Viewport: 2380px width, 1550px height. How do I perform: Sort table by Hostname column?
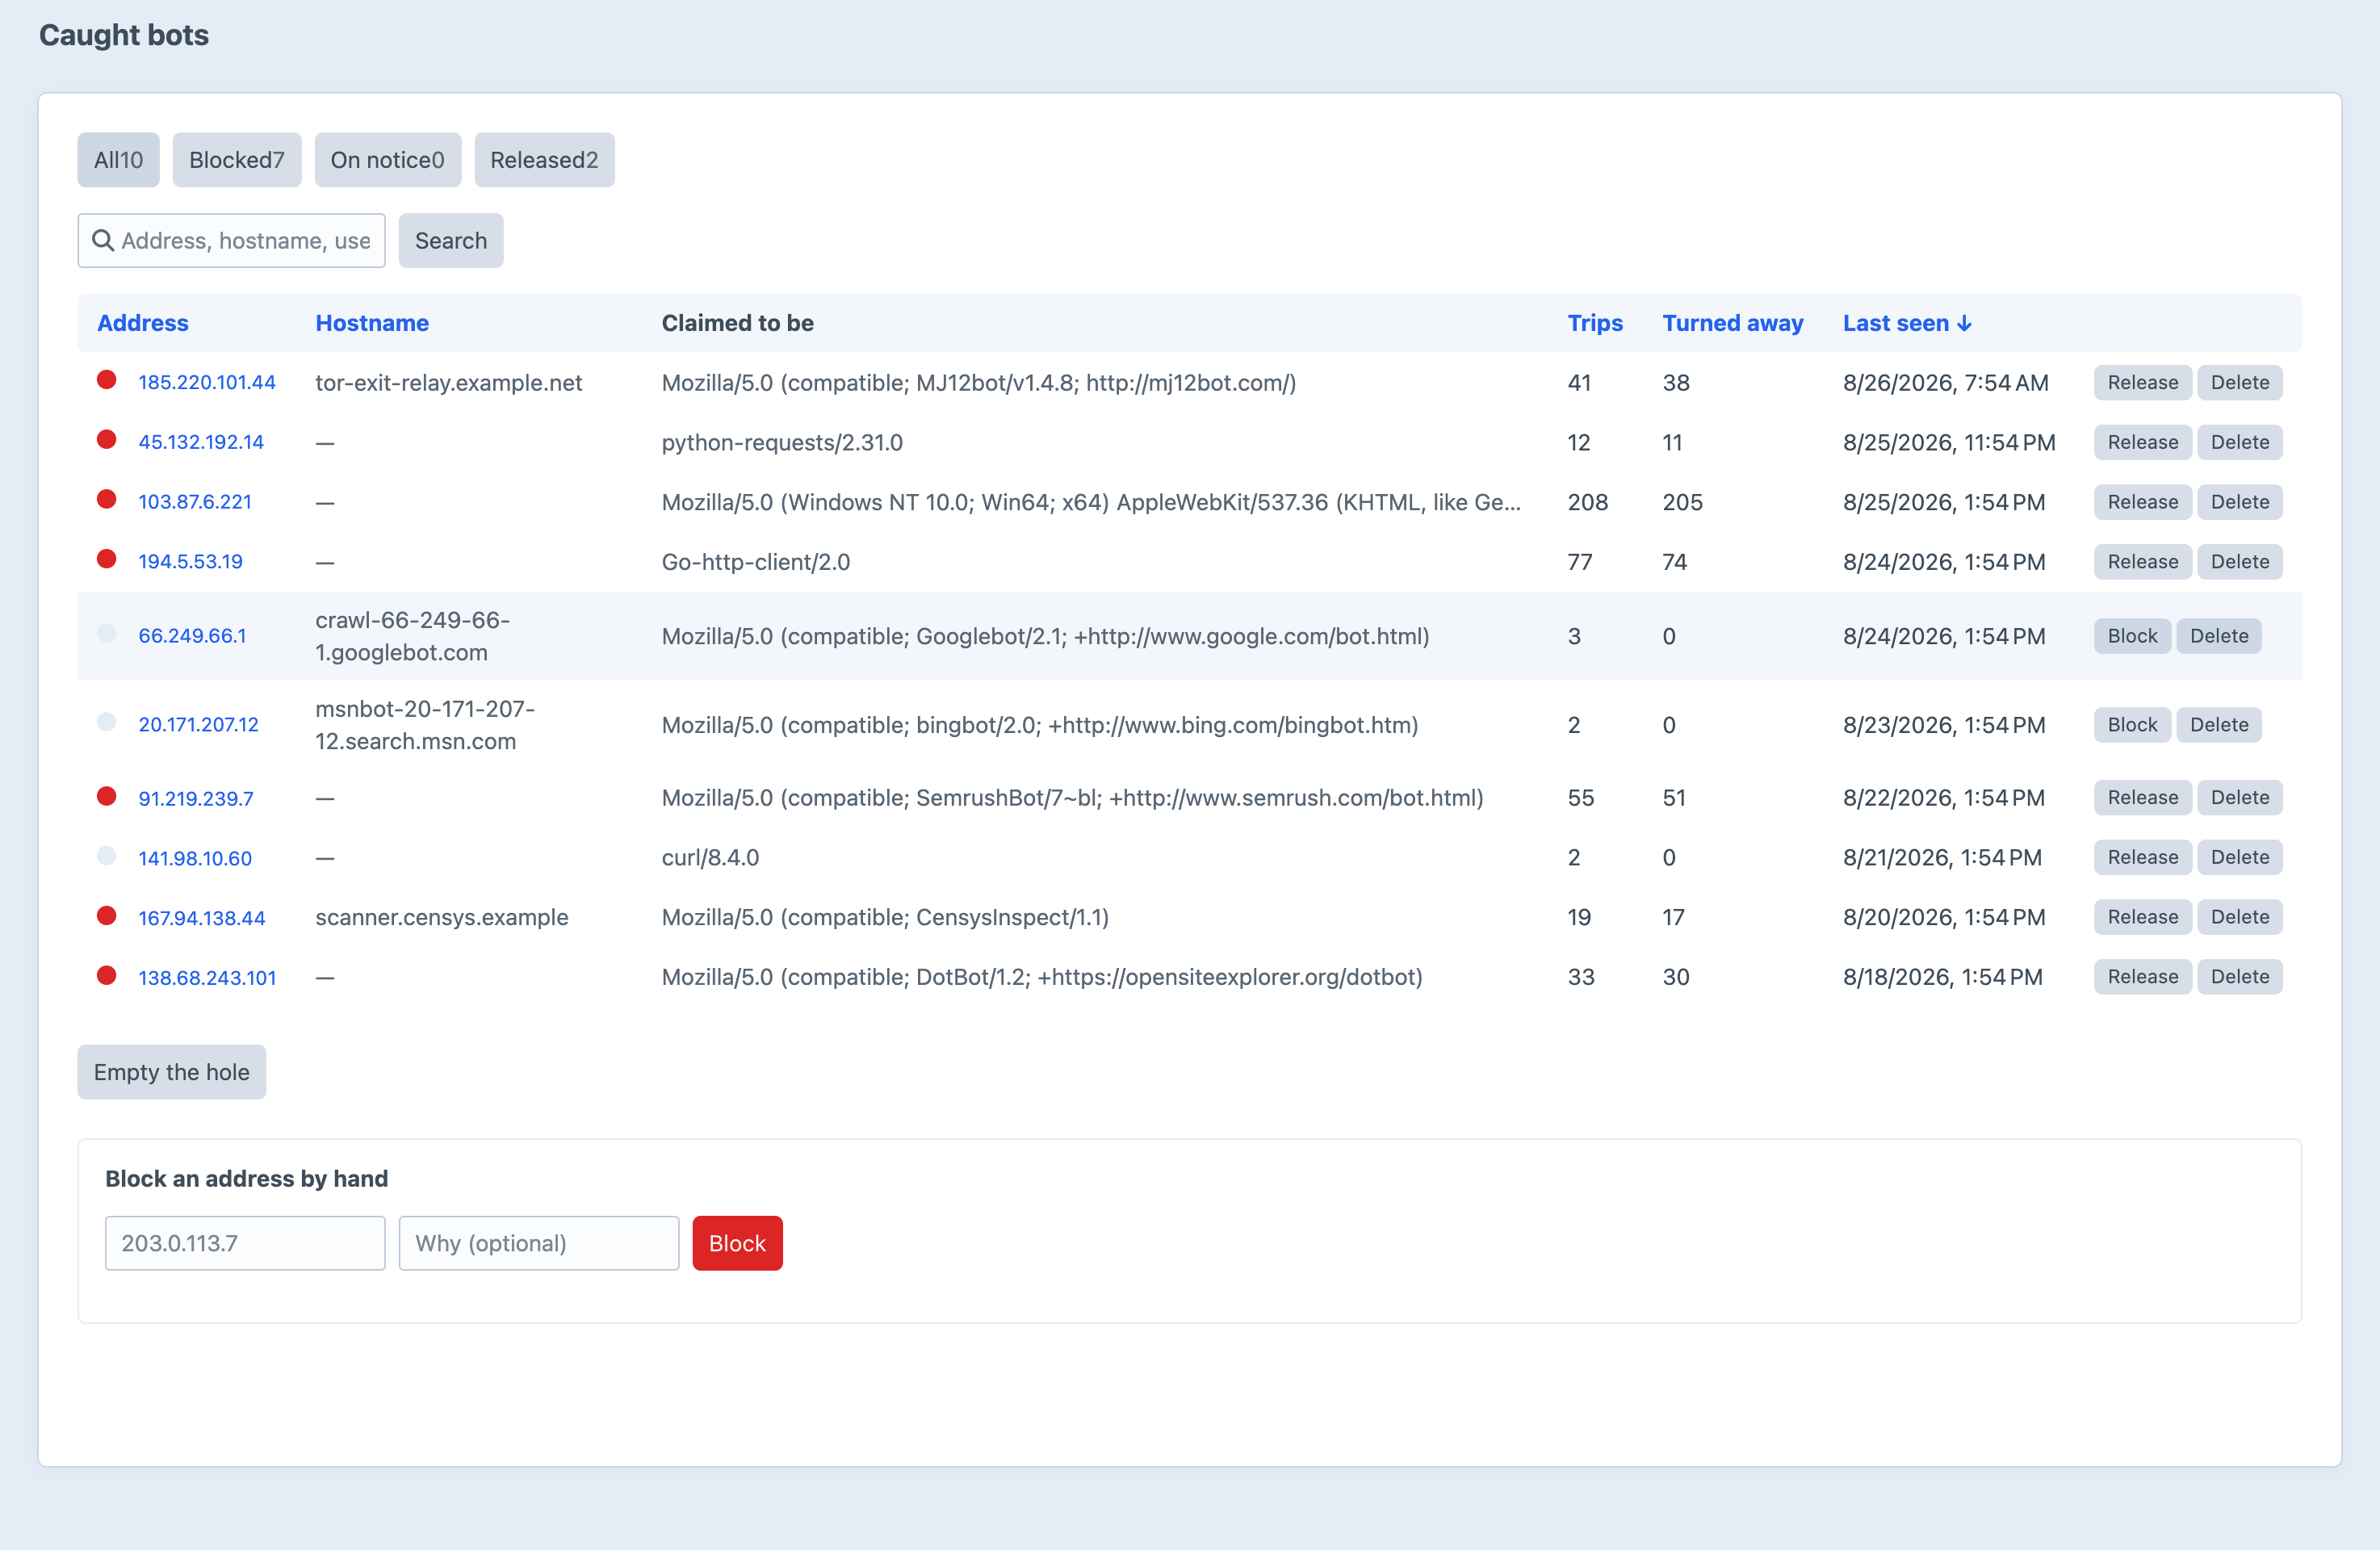(372, 323)
